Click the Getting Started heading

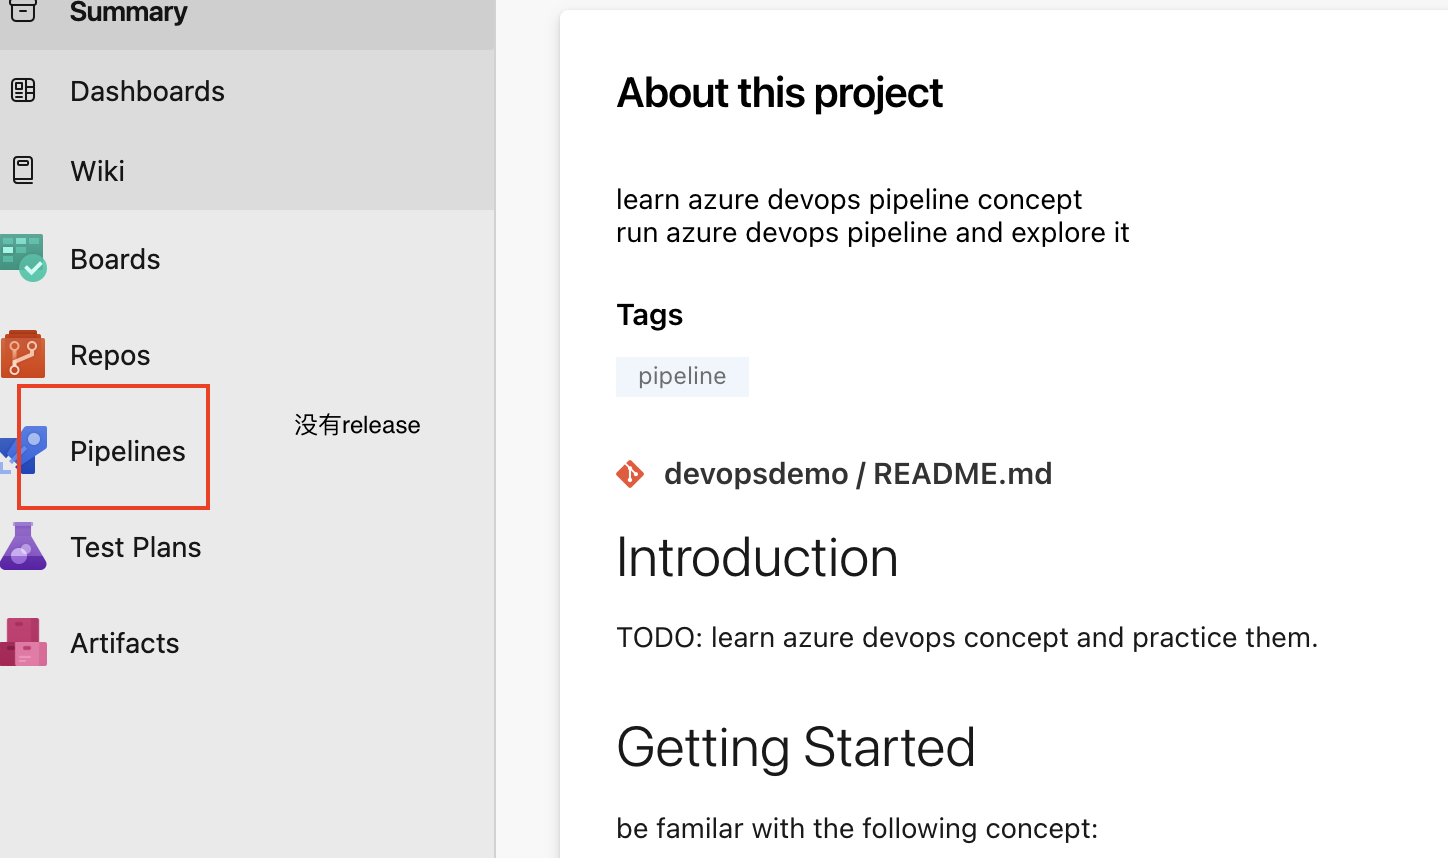pos(796,747)
